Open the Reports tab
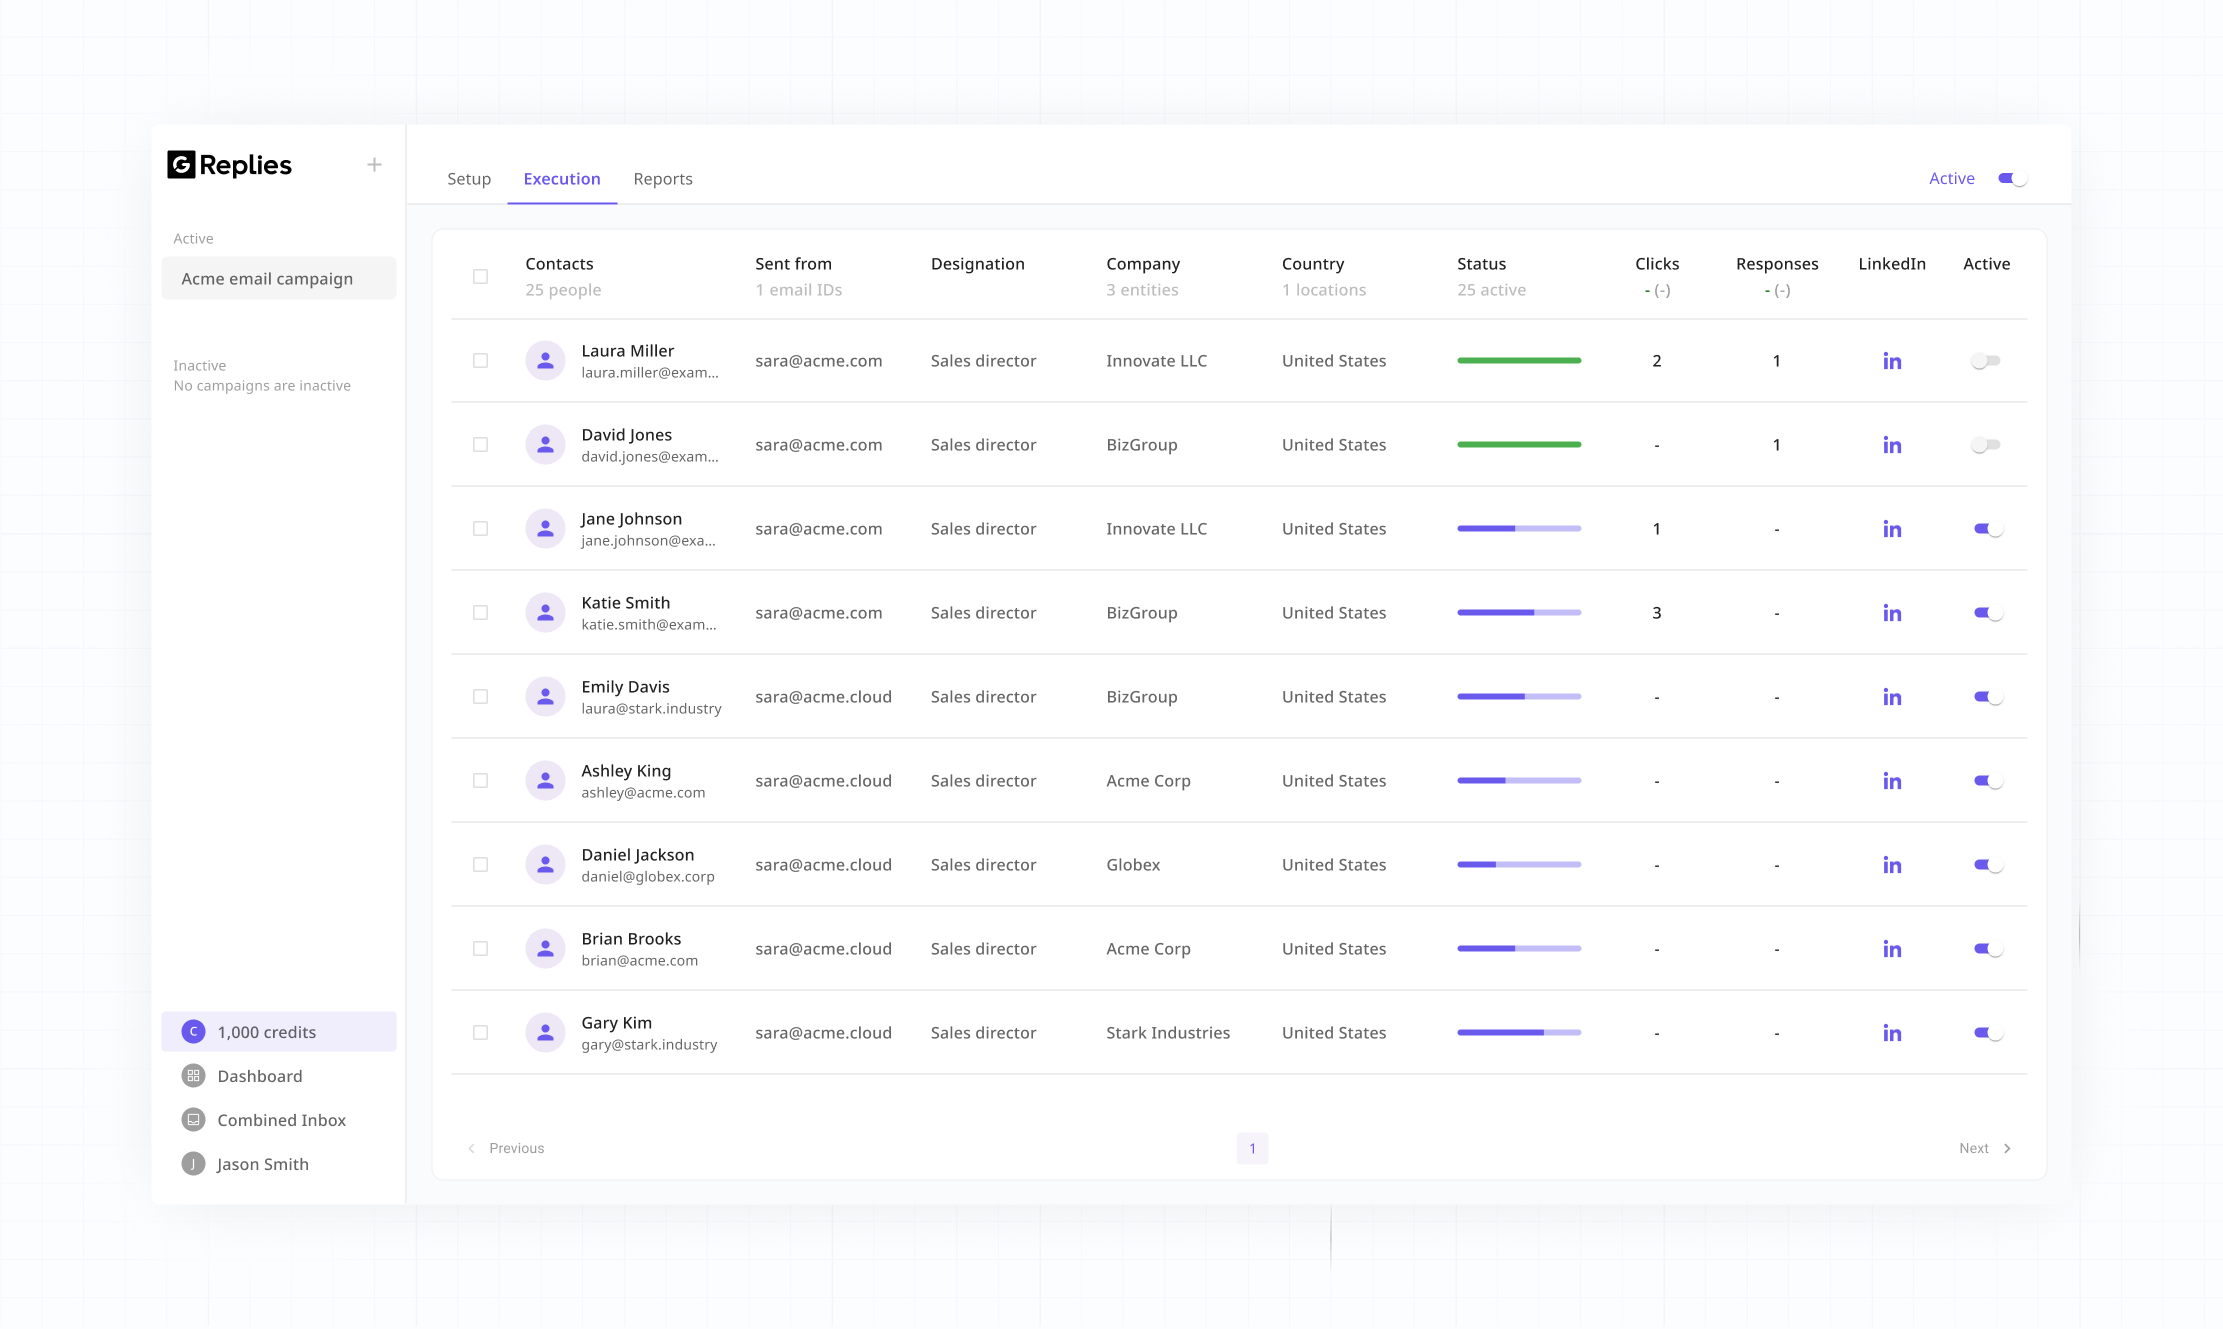 pyautogui.click(x=662, y=179)
